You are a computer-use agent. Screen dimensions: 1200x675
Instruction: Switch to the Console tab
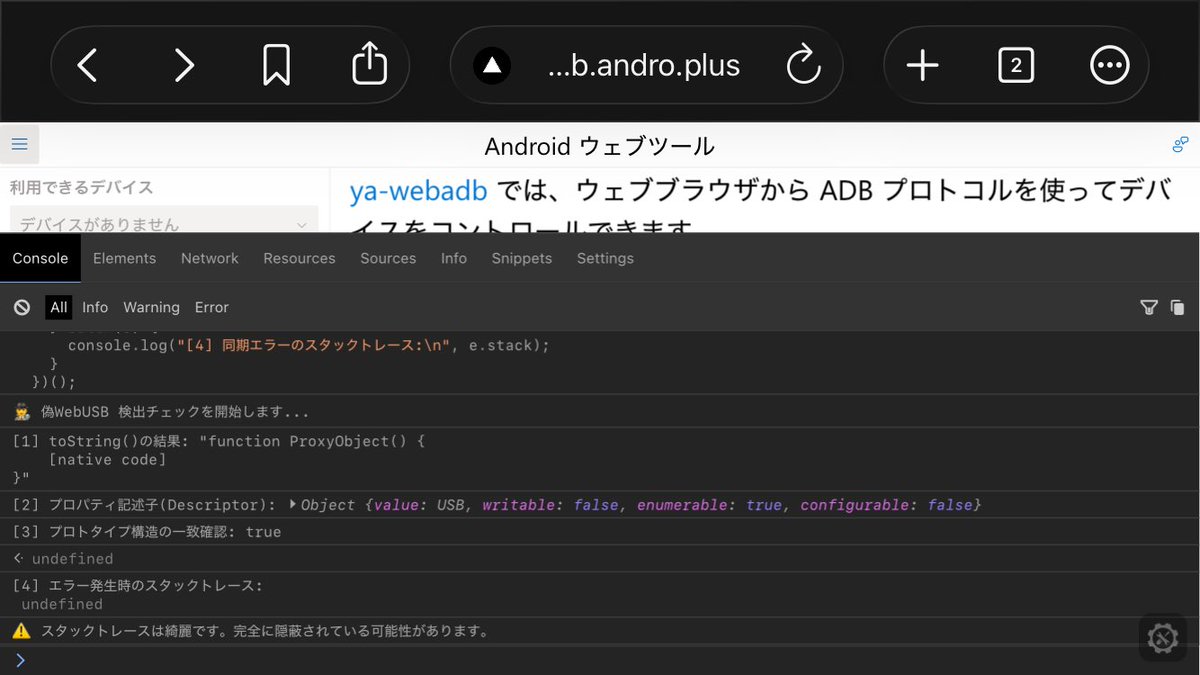[40, 258]
